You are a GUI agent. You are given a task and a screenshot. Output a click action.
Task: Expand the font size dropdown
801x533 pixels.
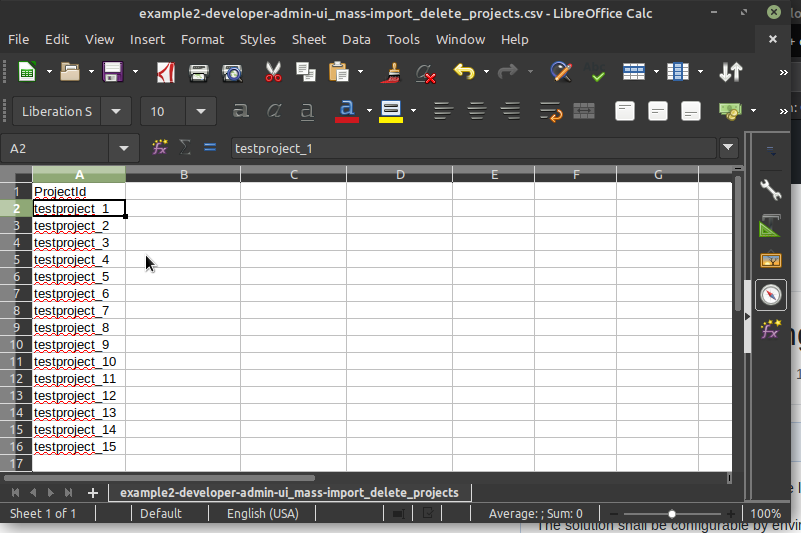[x=201, y=111]
